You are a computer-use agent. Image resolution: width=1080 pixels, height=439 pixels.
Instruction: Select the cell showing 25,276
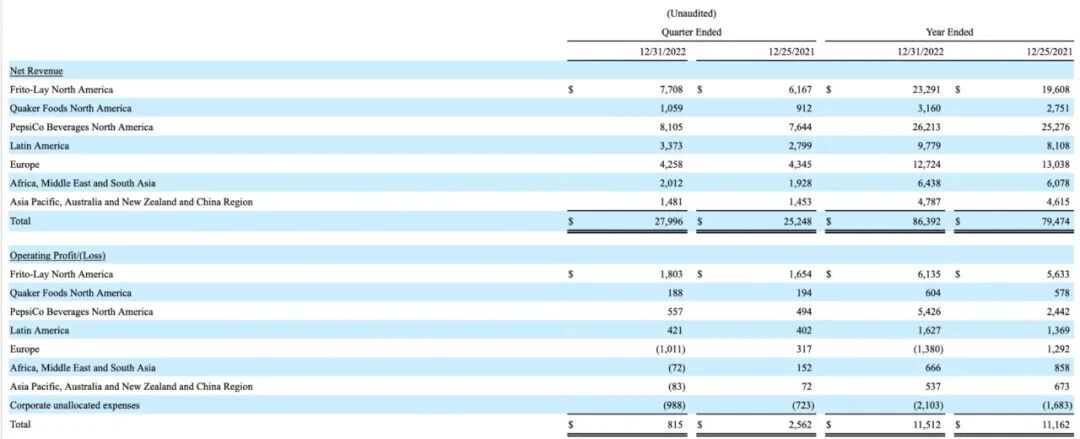point(1055,127)
